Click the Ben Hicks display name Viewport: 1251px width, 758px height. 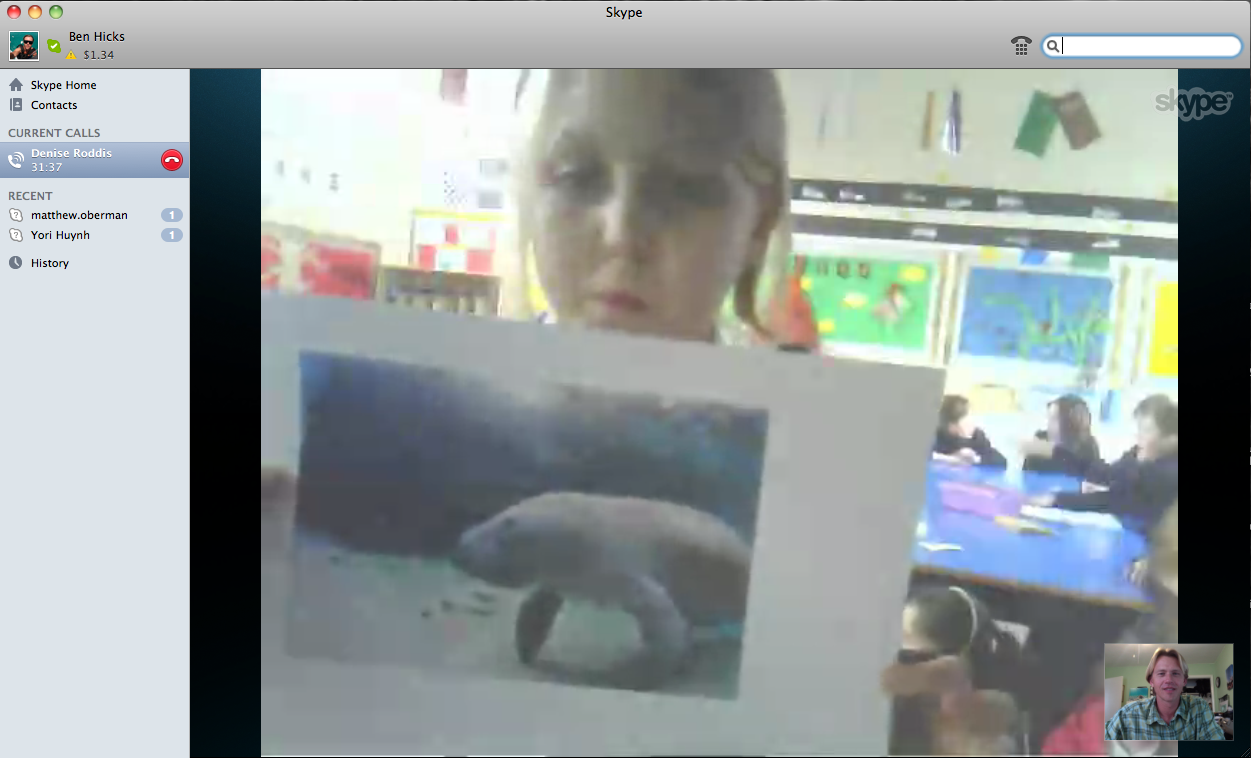pos(96,37)
